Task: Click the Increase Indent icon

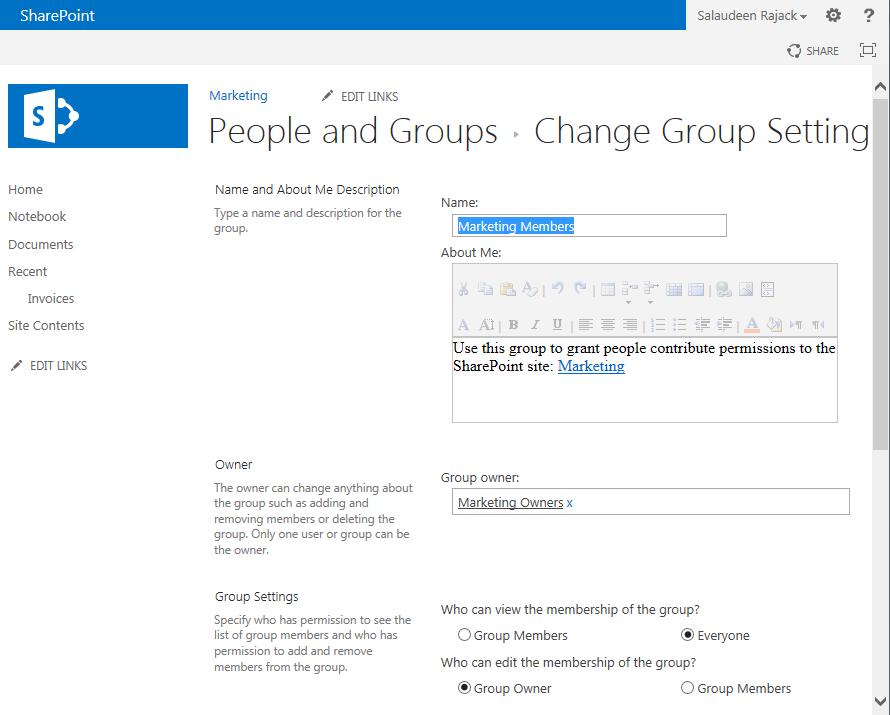Action: [724, 325]
